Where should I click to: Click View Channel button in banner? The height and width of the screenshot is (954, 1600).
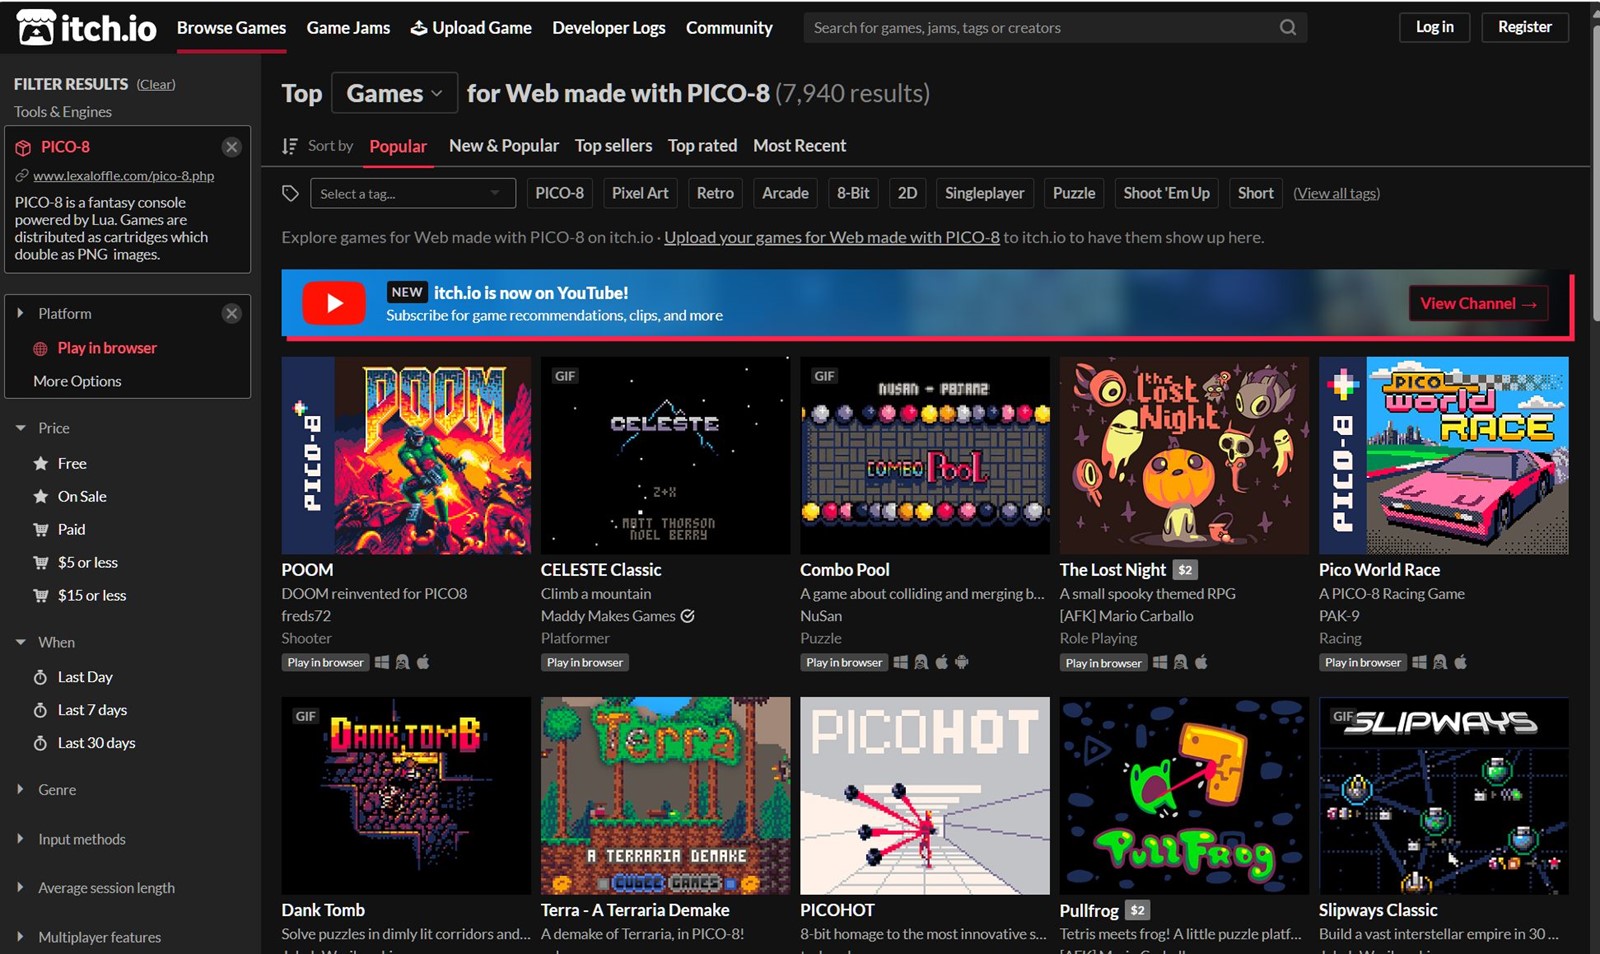(x=1478, y=303)
